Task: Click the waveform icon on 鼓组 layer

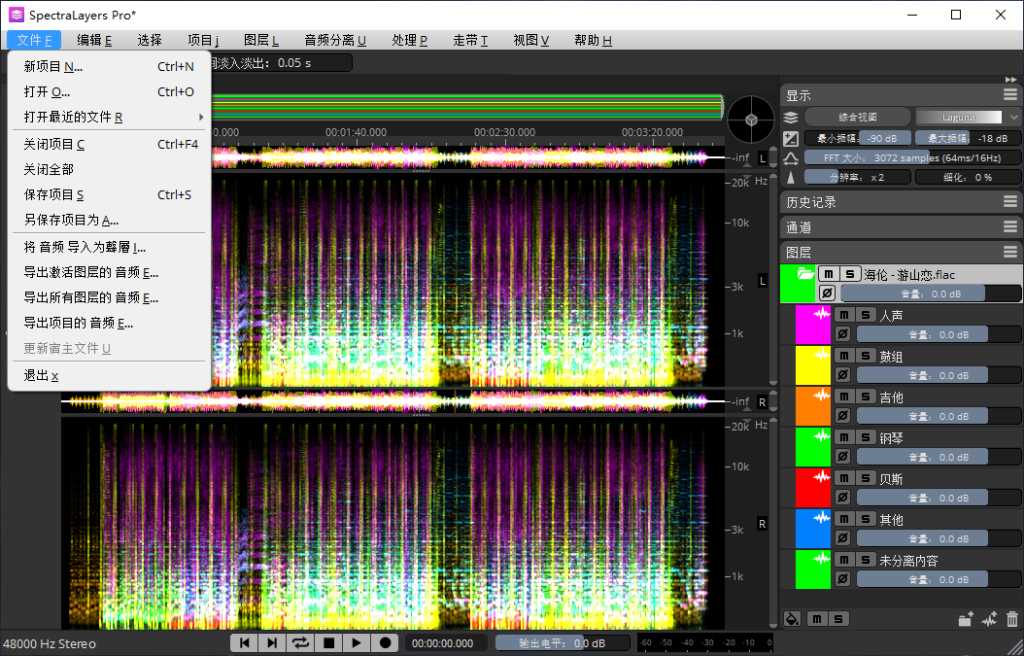Action: [x=822, y=355]
